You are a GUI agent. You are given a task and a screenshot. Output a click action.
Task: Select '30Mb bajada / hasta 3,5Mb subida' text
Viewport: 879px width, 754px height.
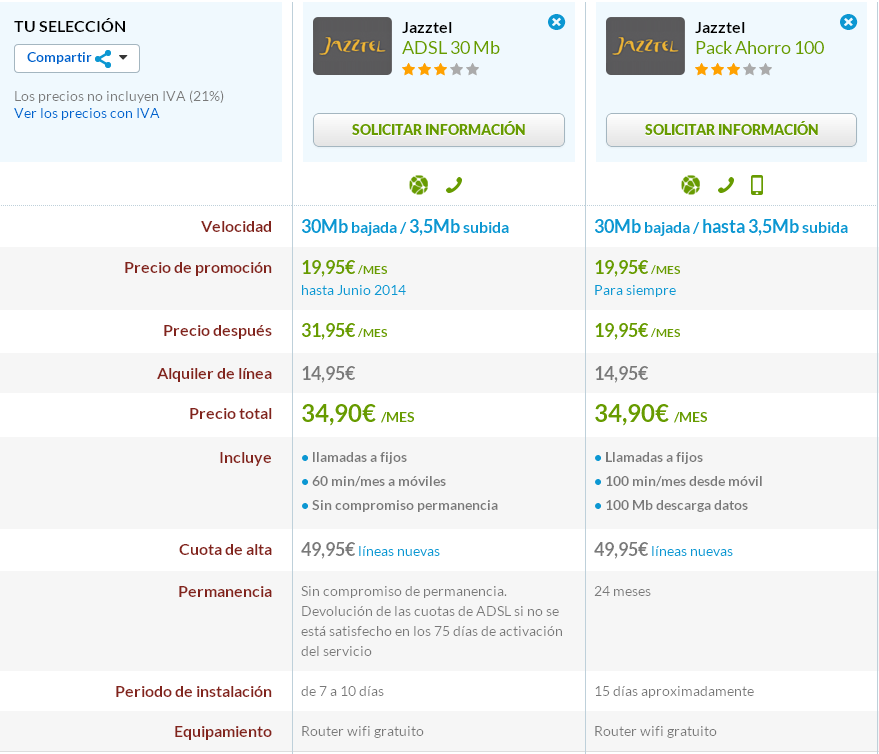coord(721,227)
